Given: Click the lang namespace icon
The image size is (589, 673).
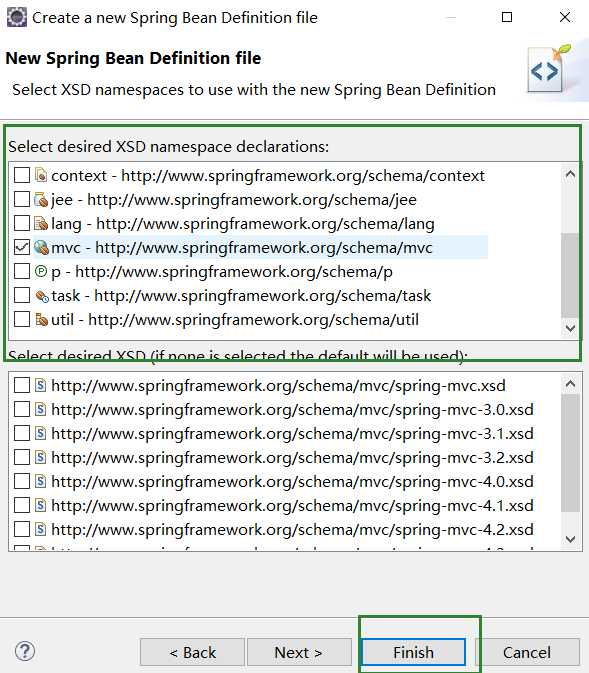Looking at the screenshot, I should [x=41, y=223].
